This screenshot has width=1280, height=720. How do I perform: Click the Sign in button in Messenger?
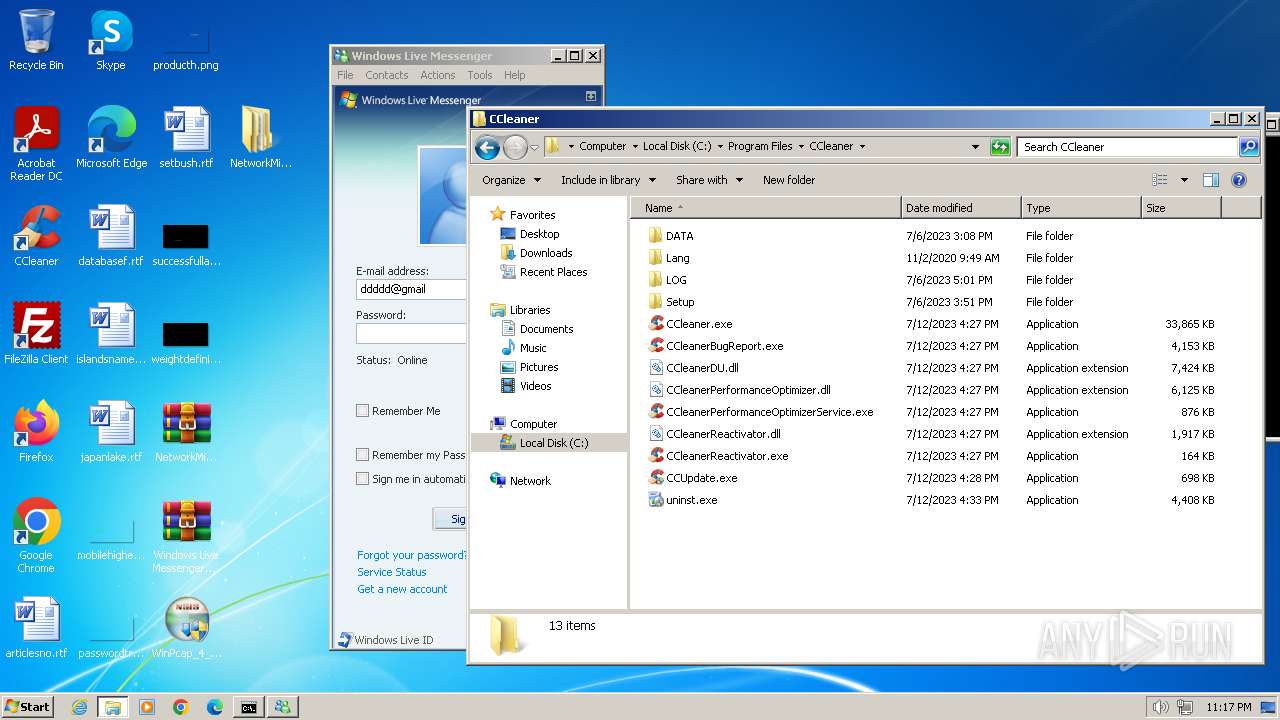pos(450,519)
